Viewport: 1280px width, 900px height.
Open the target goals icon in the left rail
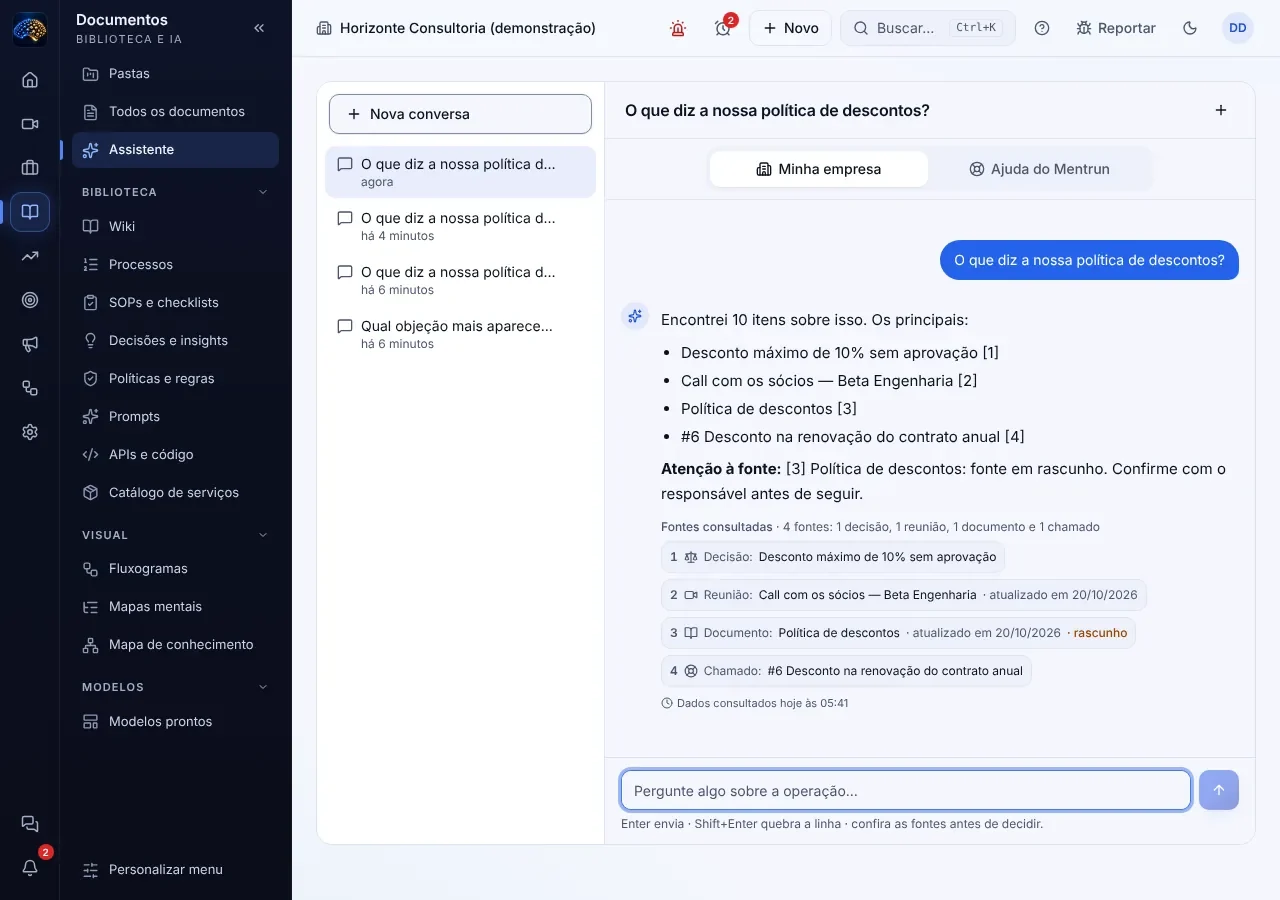(30, 300)
